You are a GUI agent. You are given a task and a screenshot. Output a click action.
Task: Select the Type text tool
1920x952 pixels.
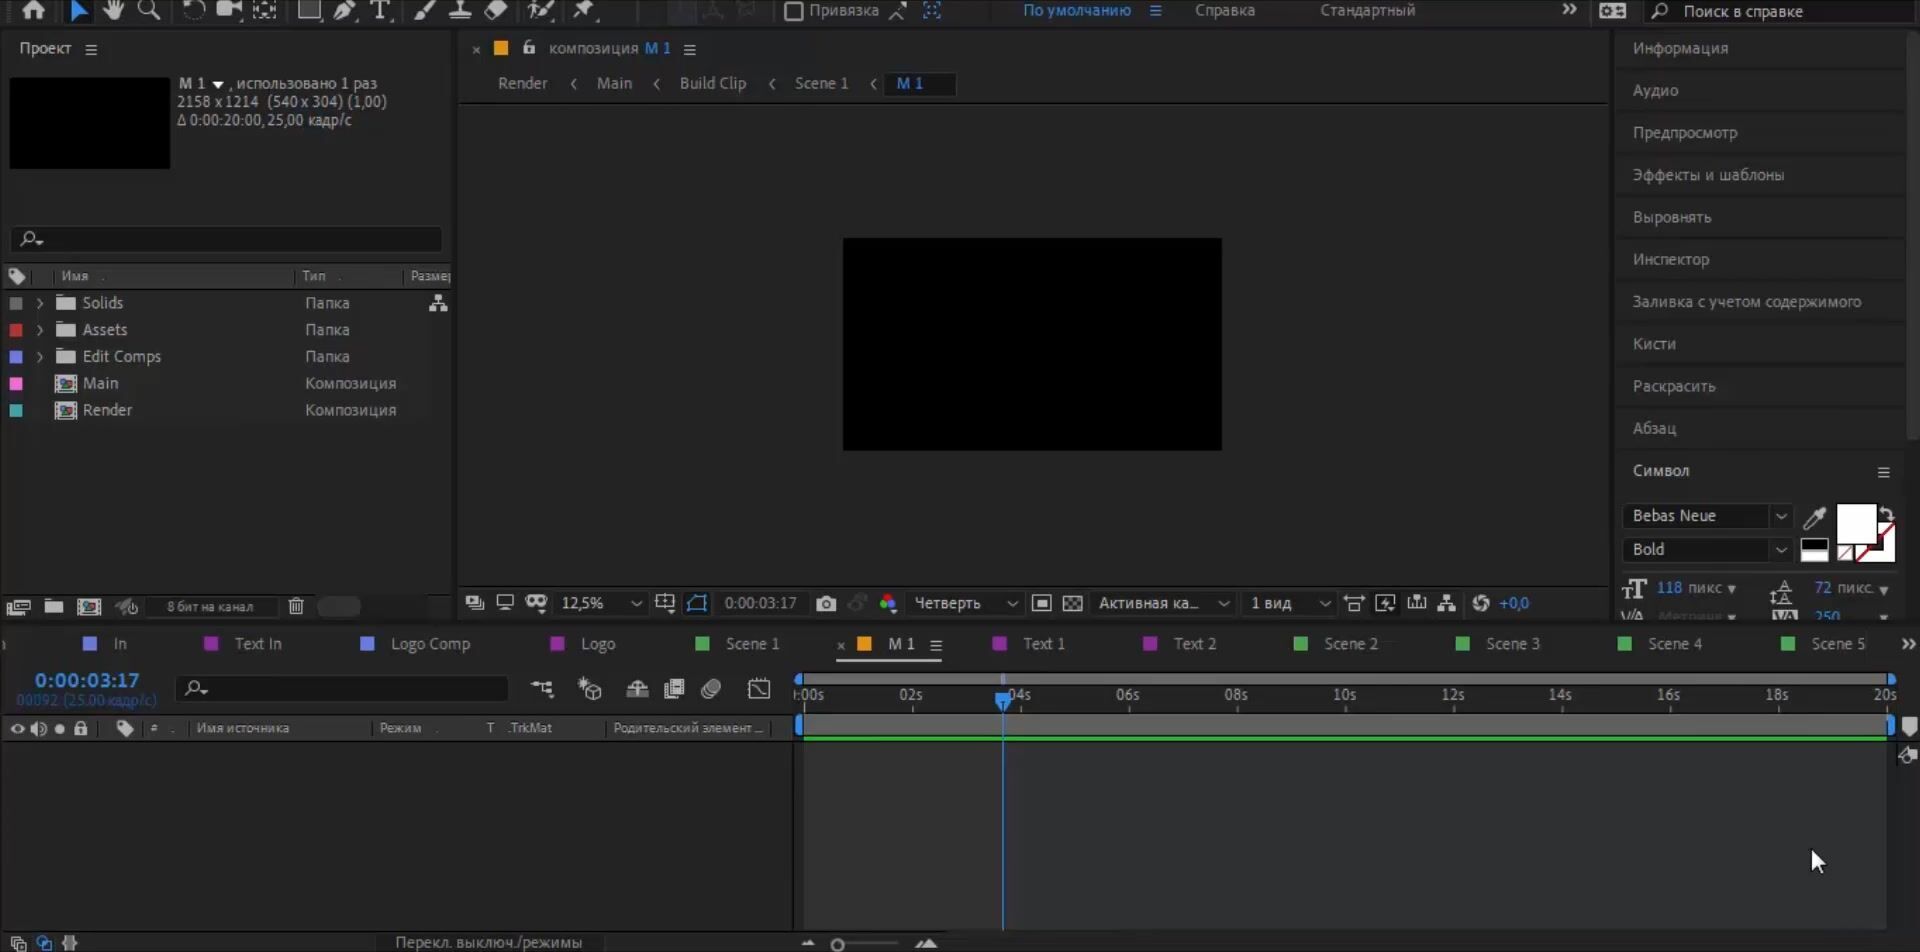(380, 10)
